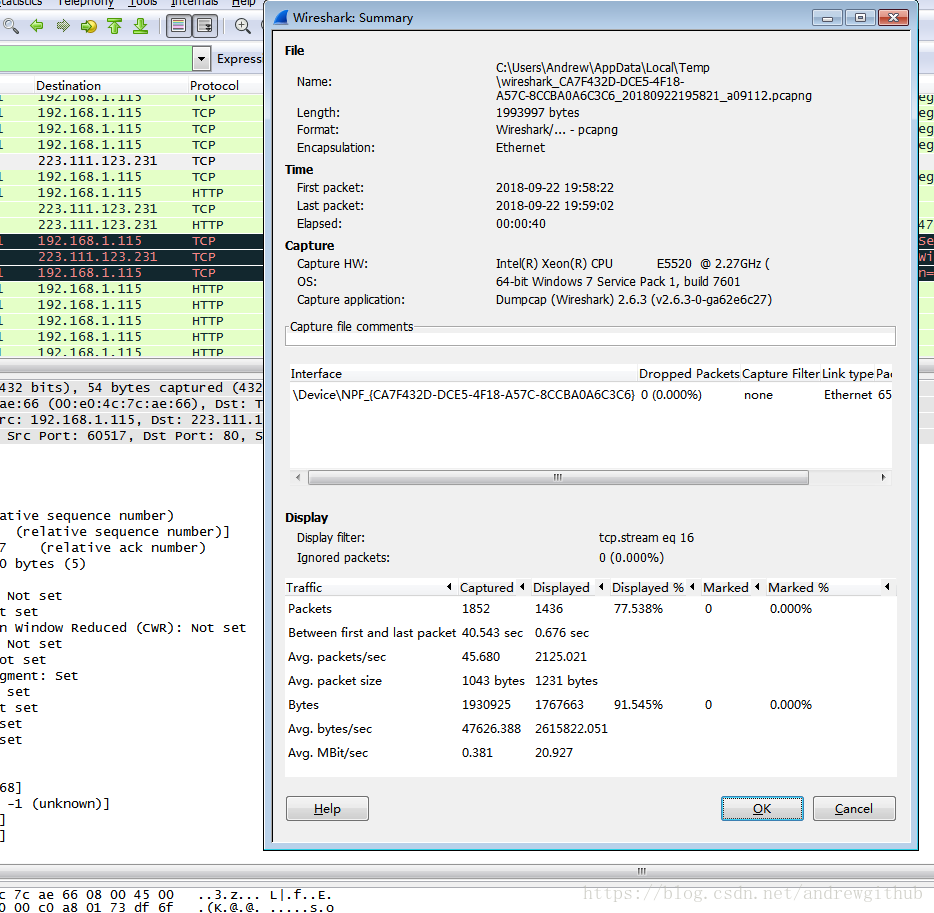Click the Src Port 60517 detail line
Viewport: 934px width, 913px height.
(131, 436)
